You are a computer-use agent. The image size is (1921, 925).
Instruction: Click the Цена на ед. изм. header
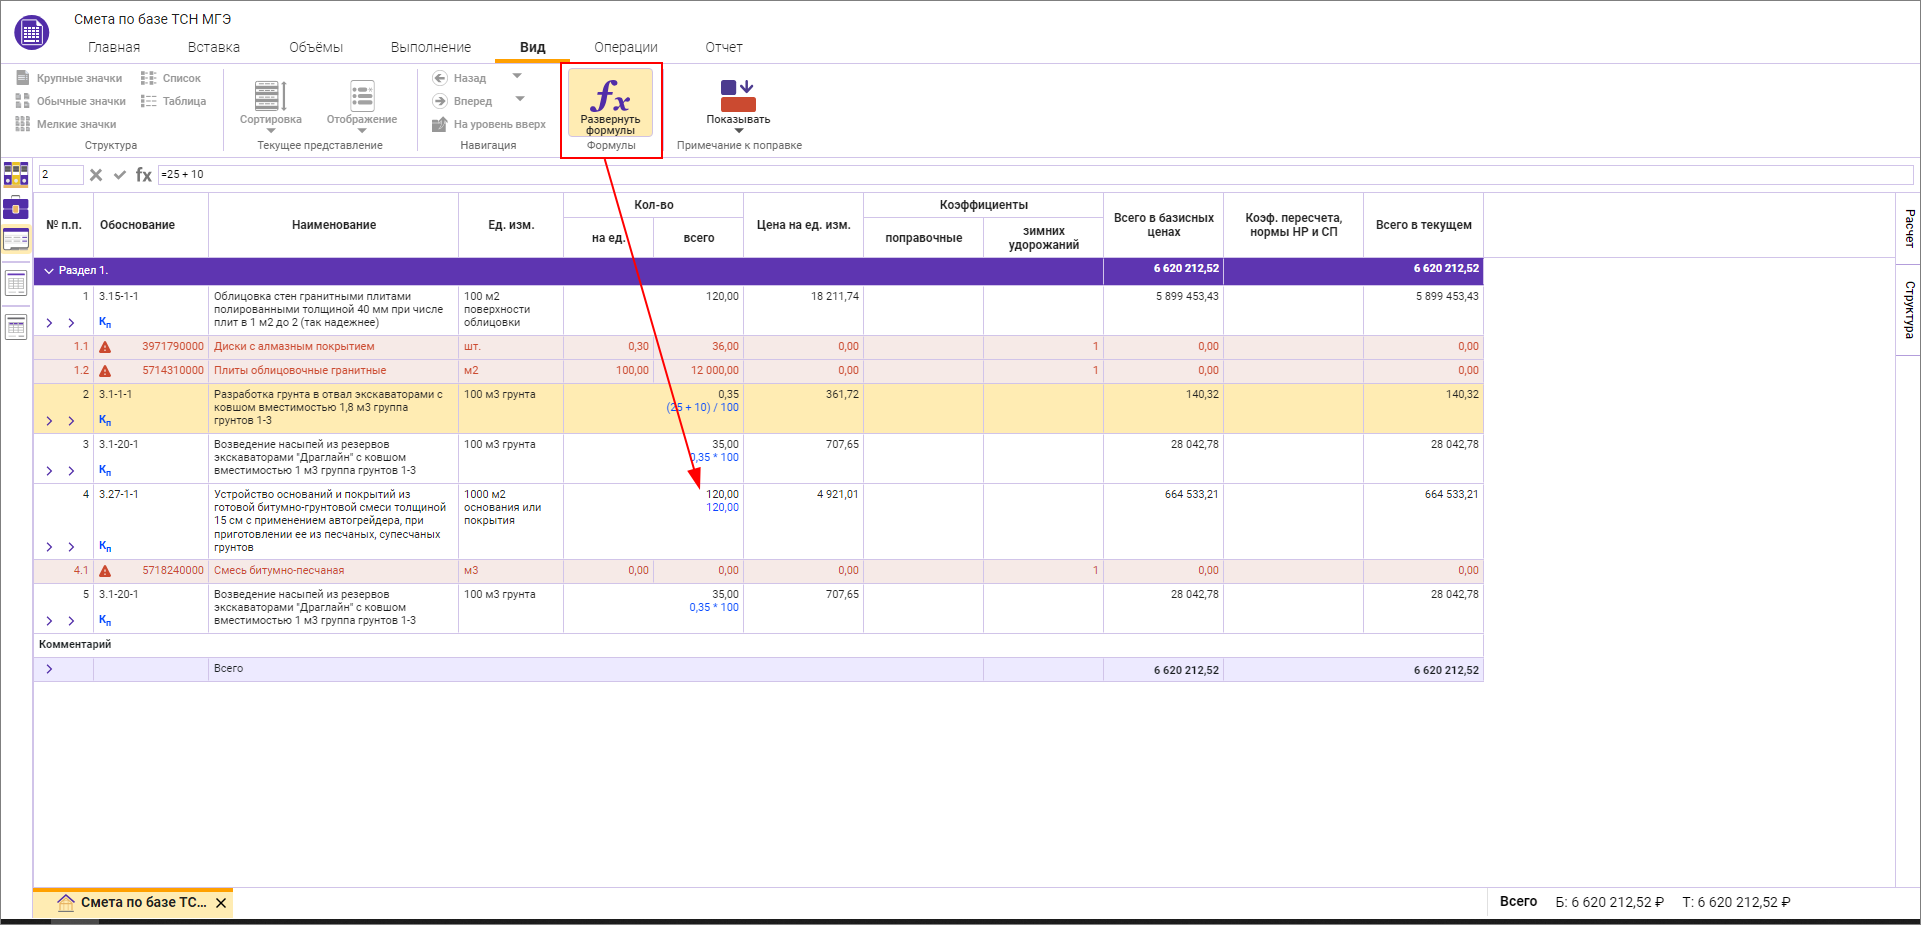pos(804,225)
